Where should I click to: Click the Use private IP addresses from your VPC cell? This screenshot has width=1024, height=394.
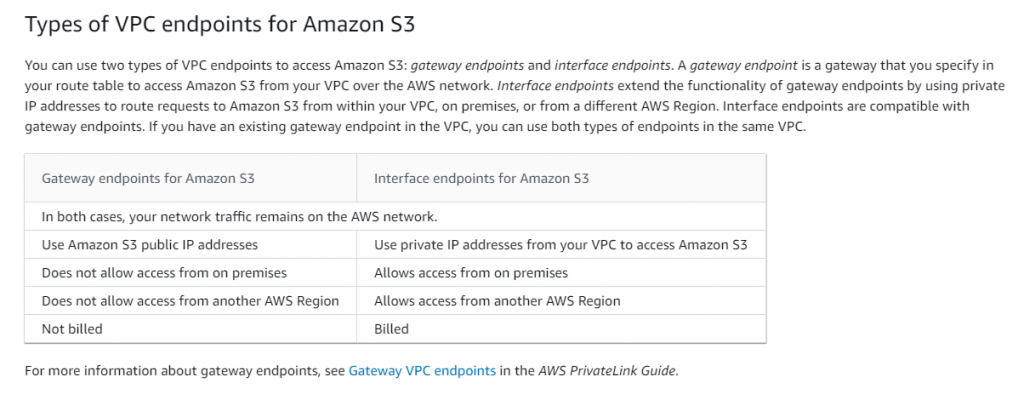tap(562, 245)
